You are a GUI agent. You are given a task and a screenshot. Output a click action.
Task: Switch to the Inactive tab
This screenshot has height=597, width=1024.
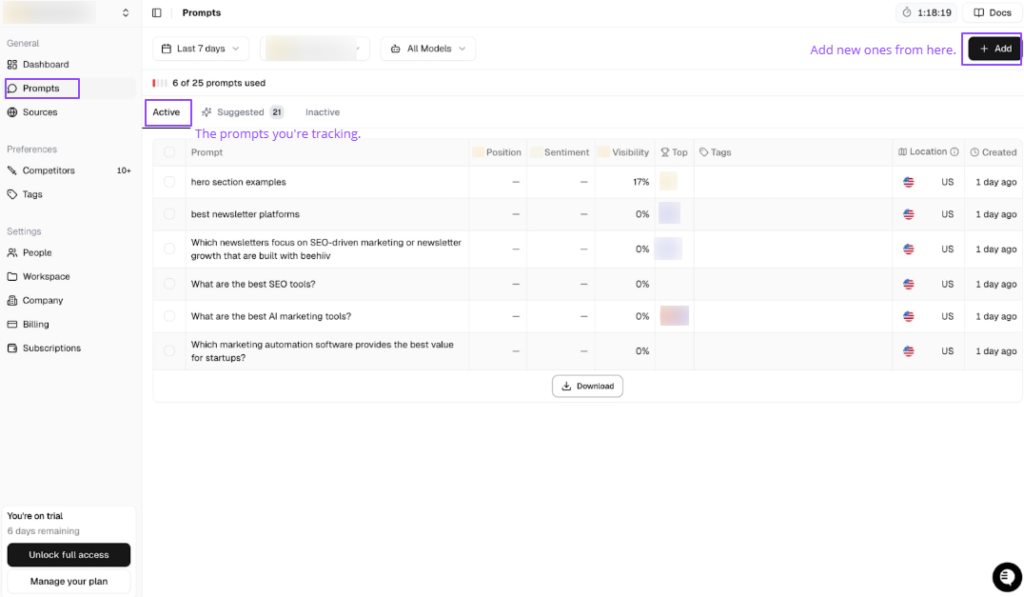[322, 113]
